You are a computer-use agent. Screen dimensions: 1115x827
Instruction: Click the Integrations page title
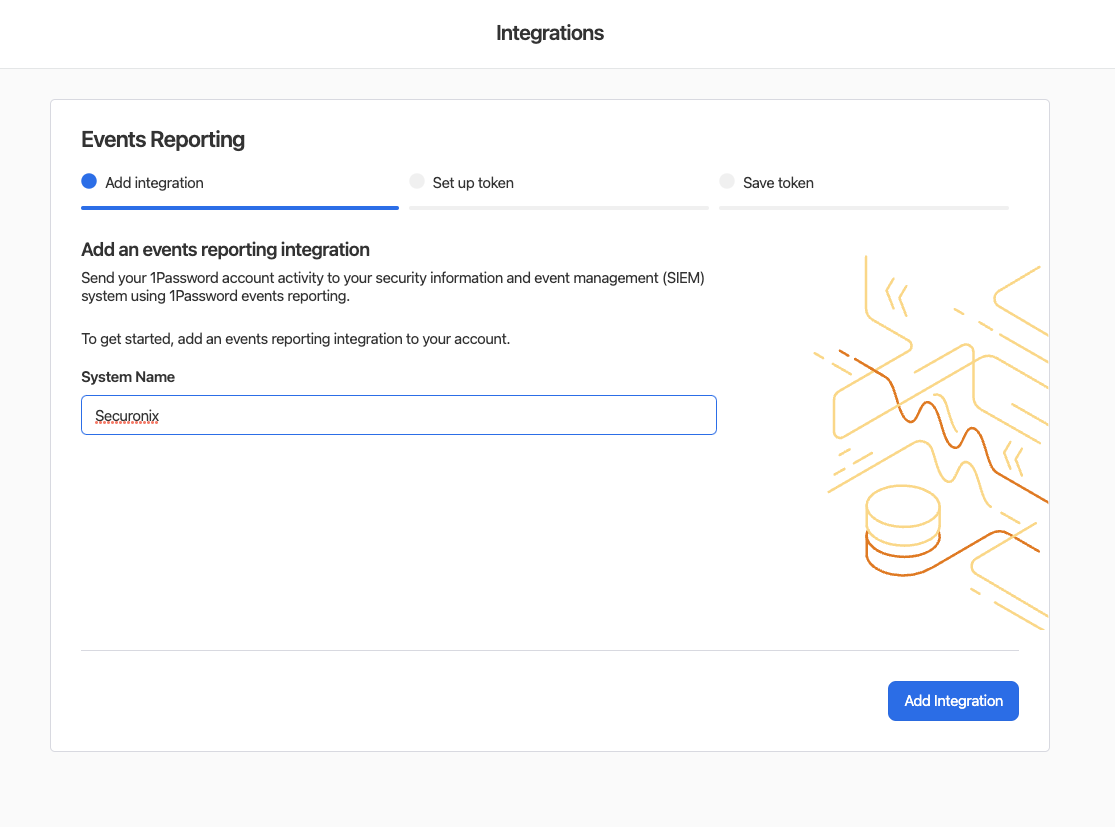[550, 33]
